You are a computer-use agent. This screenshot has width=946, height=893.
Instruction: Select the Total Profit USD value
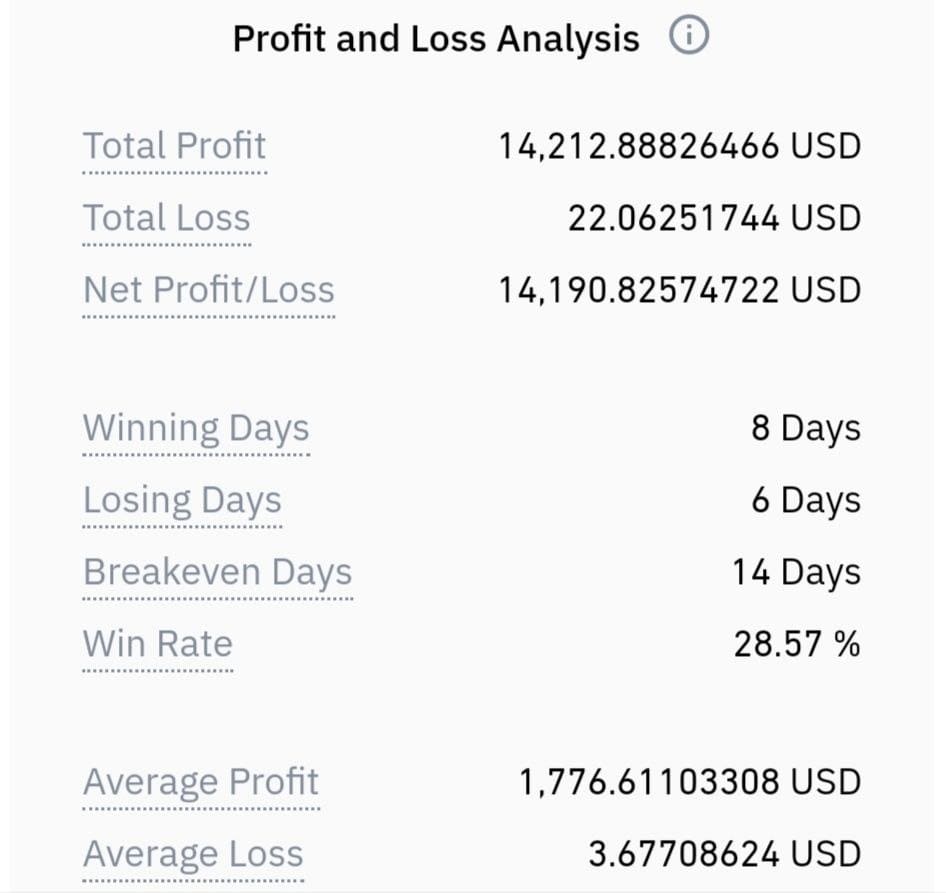tap(679, 146)
